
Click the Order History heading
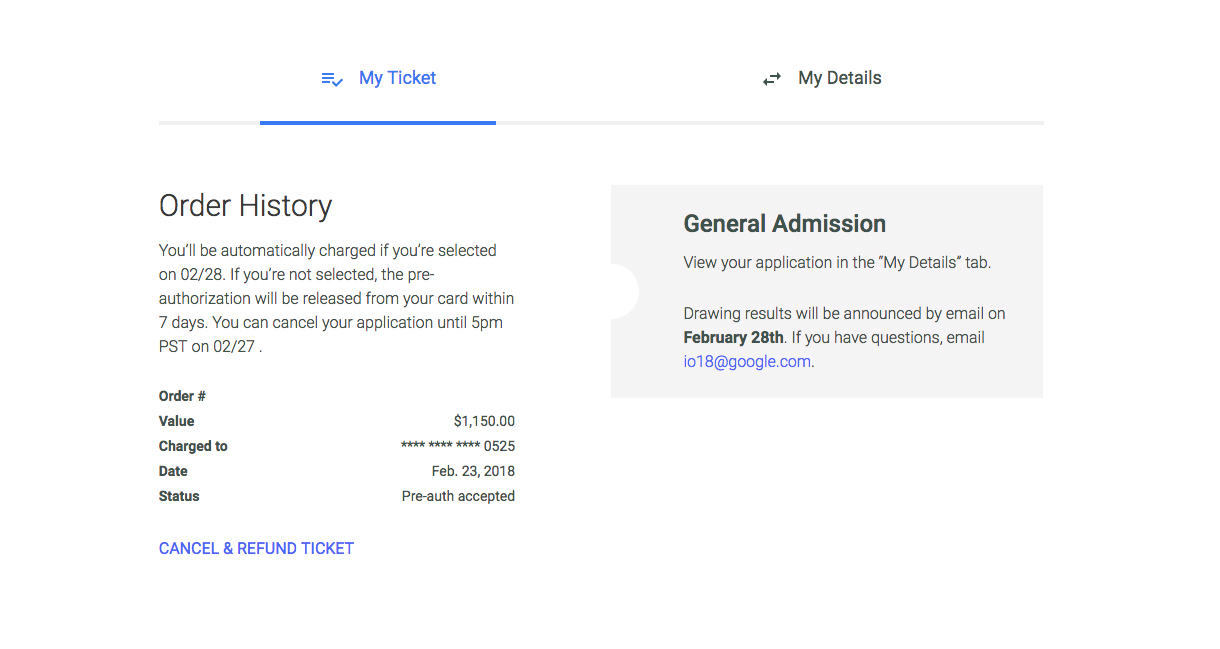pos(245,206)
